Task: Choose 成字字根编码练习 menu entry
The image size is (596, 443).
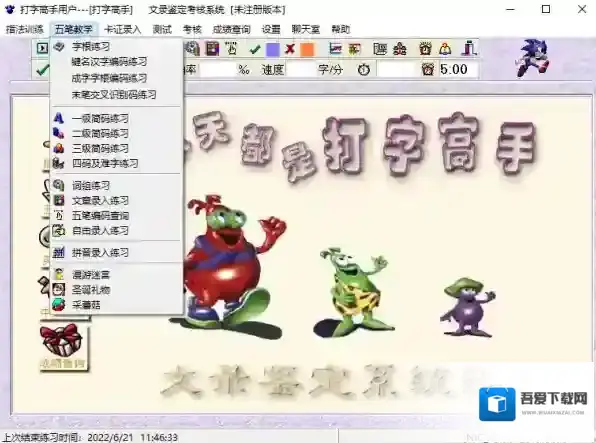Action: tap(116, 78)
